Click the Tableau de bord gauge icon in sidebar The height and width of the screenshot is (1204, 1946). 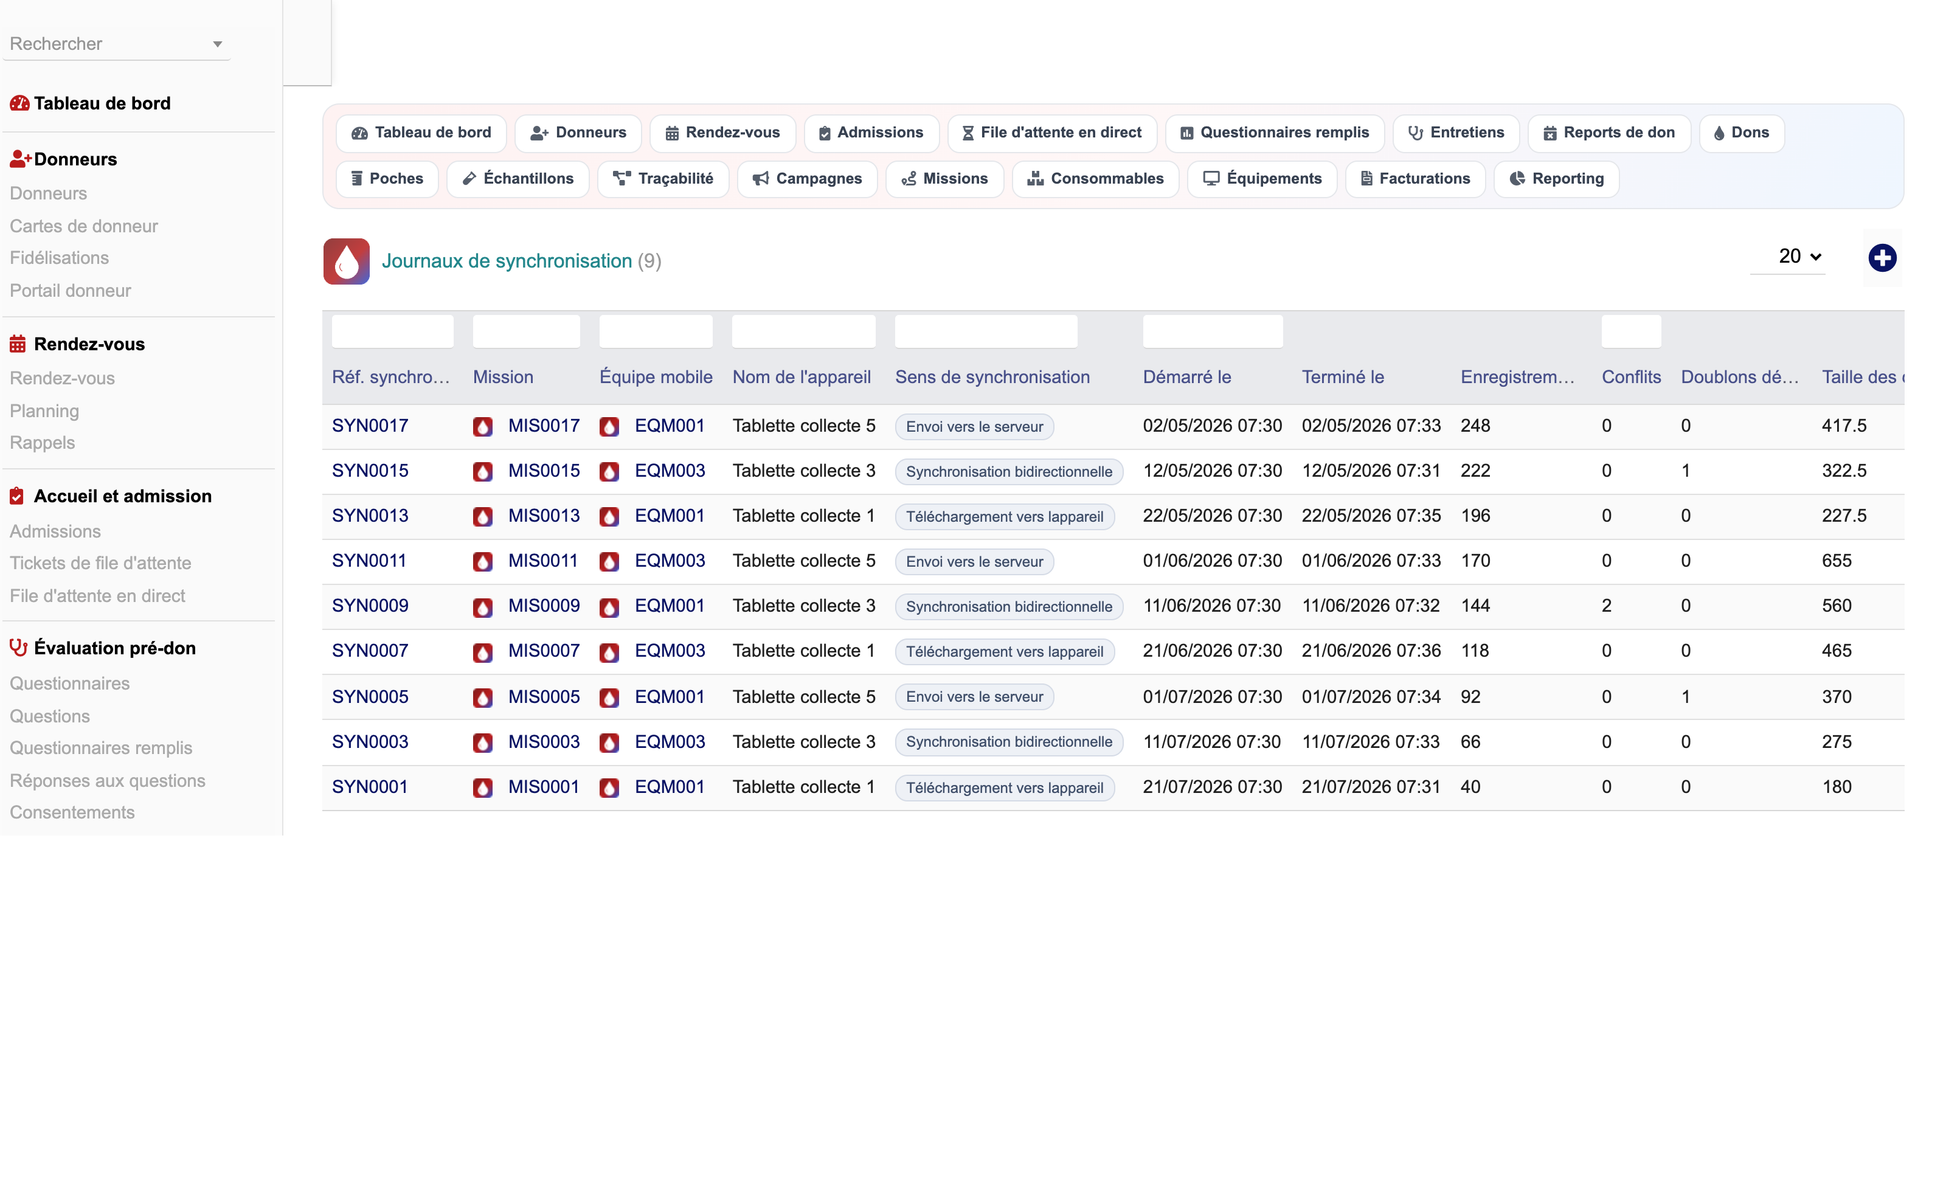point(19,103)
